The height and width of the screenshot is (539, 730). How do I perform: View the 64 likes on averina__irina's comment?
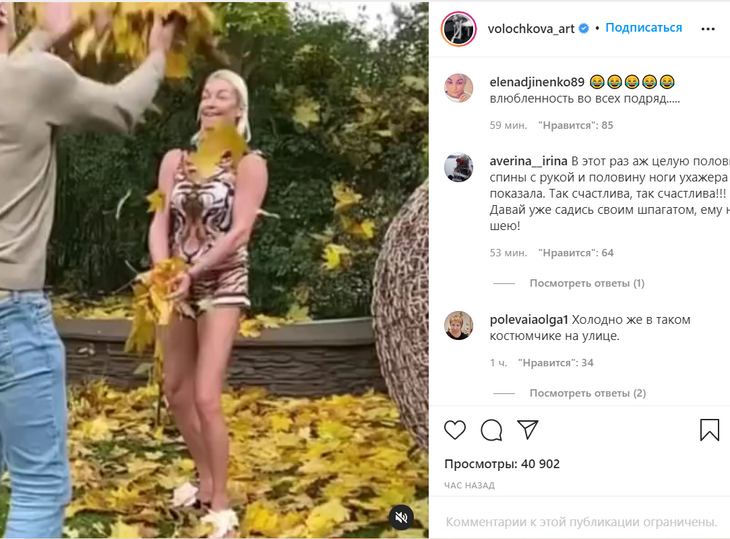[x=576, y=253]
